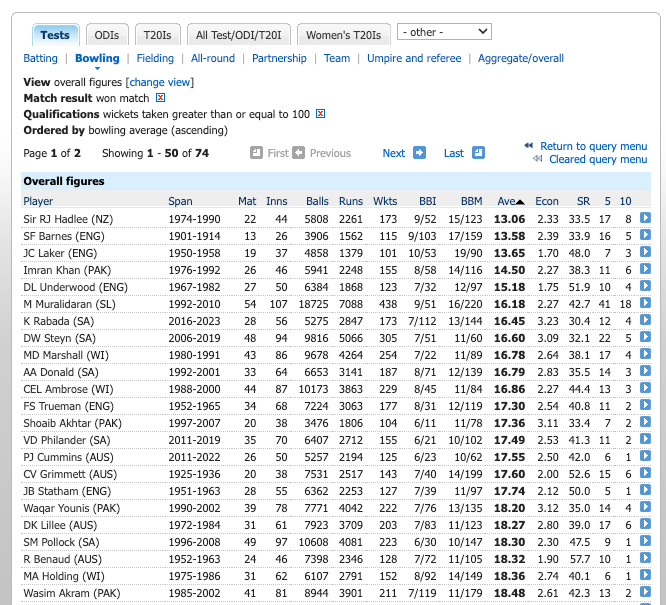Switch to the ODIs tab
This screenshot has width=666, height=605.
tap(106, 35)
